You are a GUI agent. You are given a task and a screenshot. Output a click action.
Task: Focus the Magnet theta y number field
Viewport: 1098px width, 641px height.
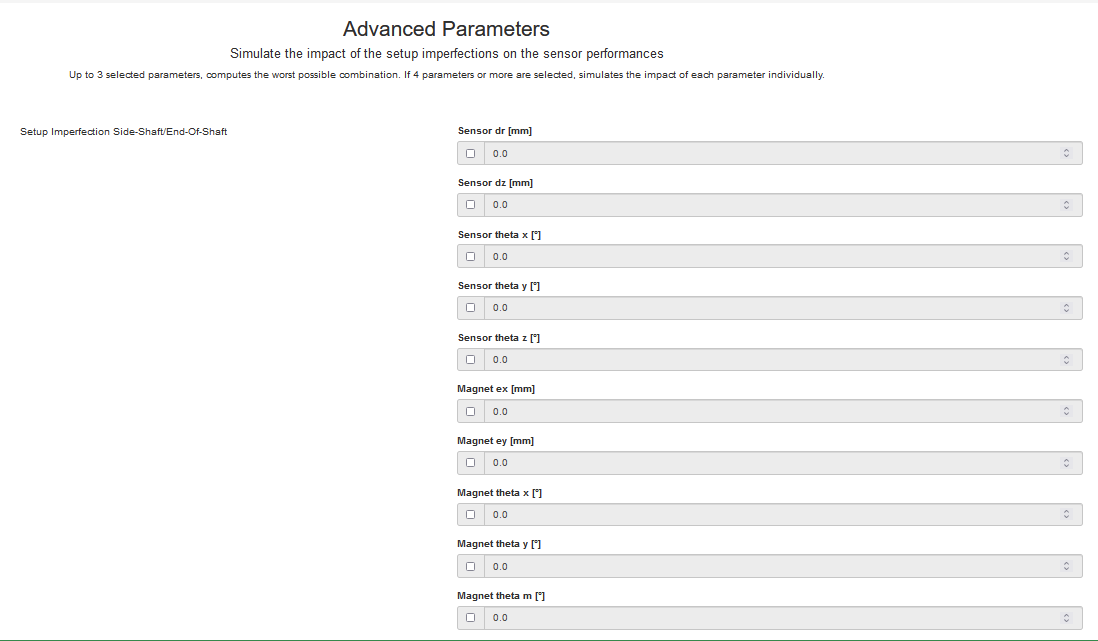783,566
